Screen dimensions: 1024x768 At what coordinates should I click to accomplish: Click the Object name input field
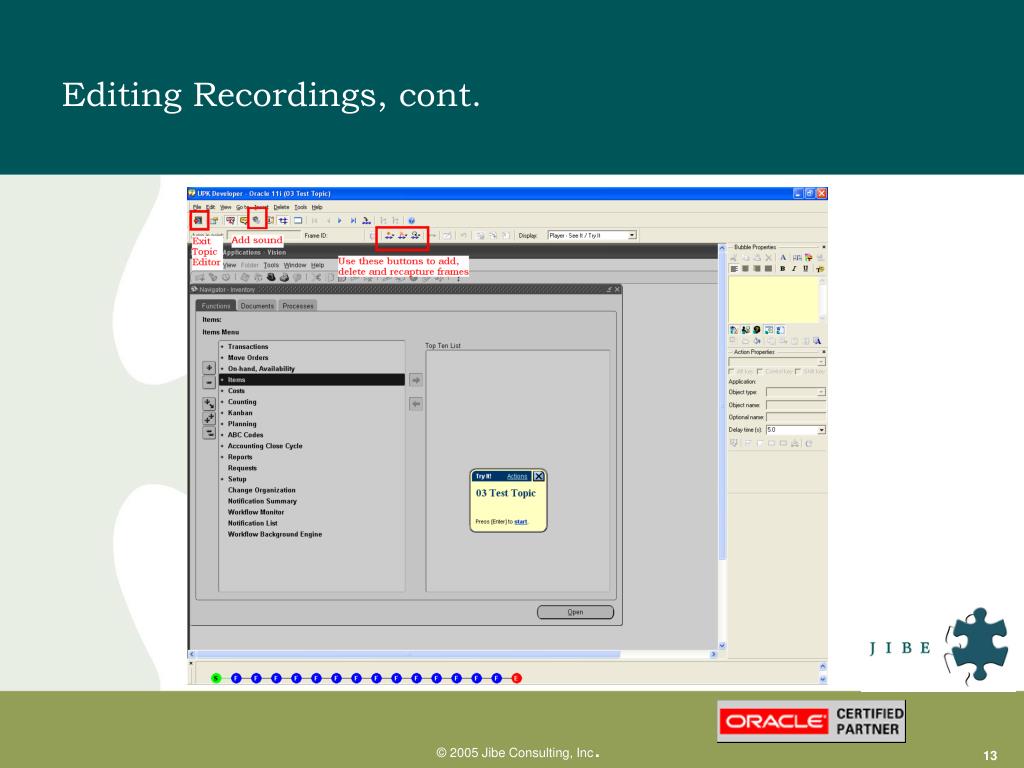795,405
